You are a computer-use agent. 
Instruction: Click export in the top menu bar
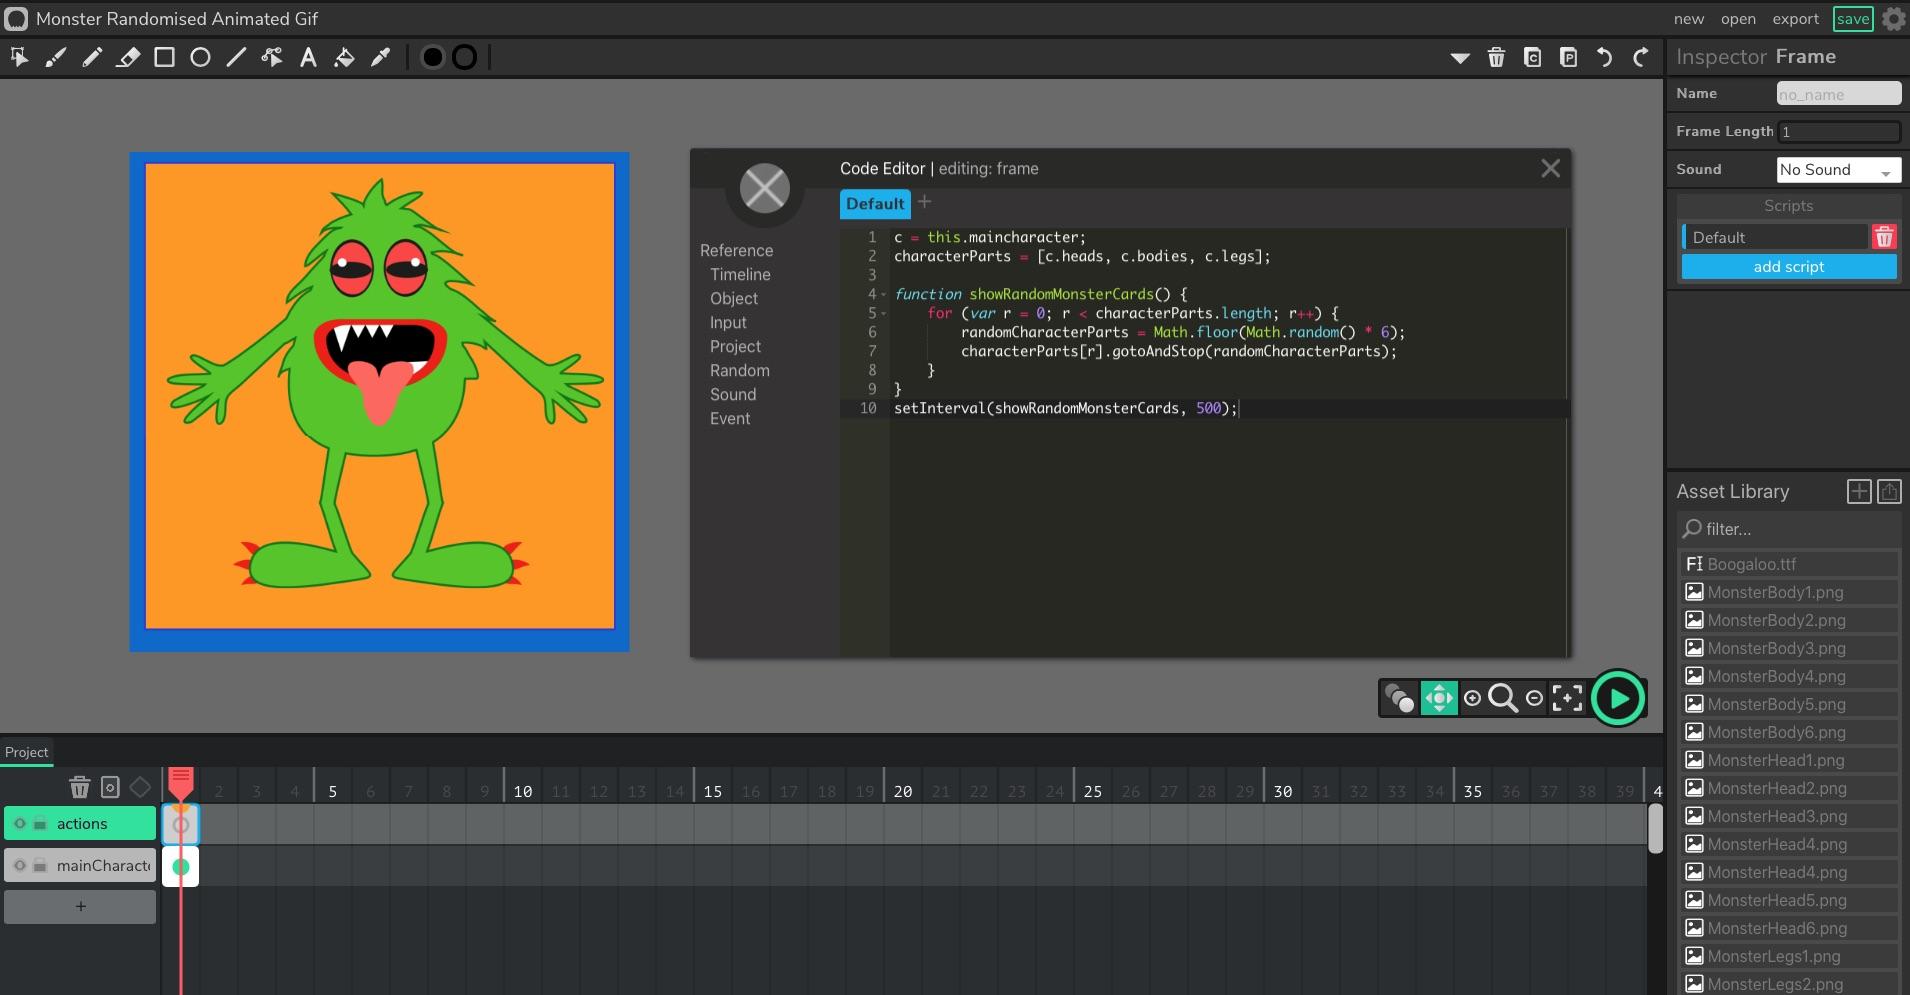pos(1793,18)
